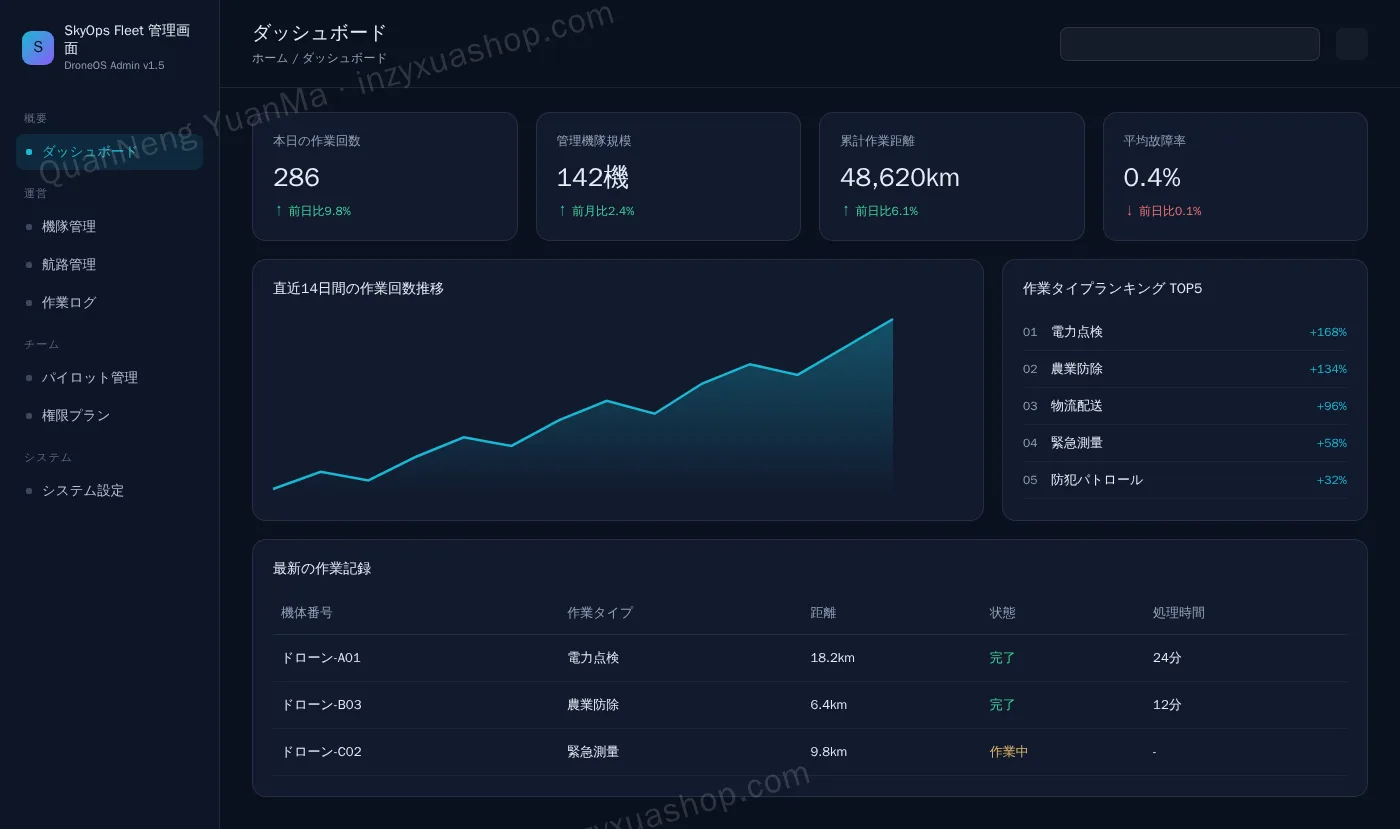Click the 状態 column header
The height and width of the screenshot is (829, 1400).
tap(1003, 613)
